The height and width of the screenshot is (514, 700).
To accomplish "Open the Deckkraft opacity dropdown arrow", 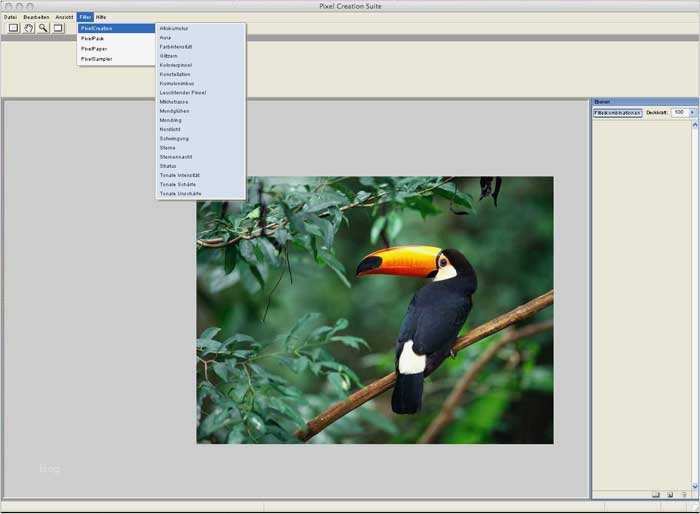I will pos(692,112).
